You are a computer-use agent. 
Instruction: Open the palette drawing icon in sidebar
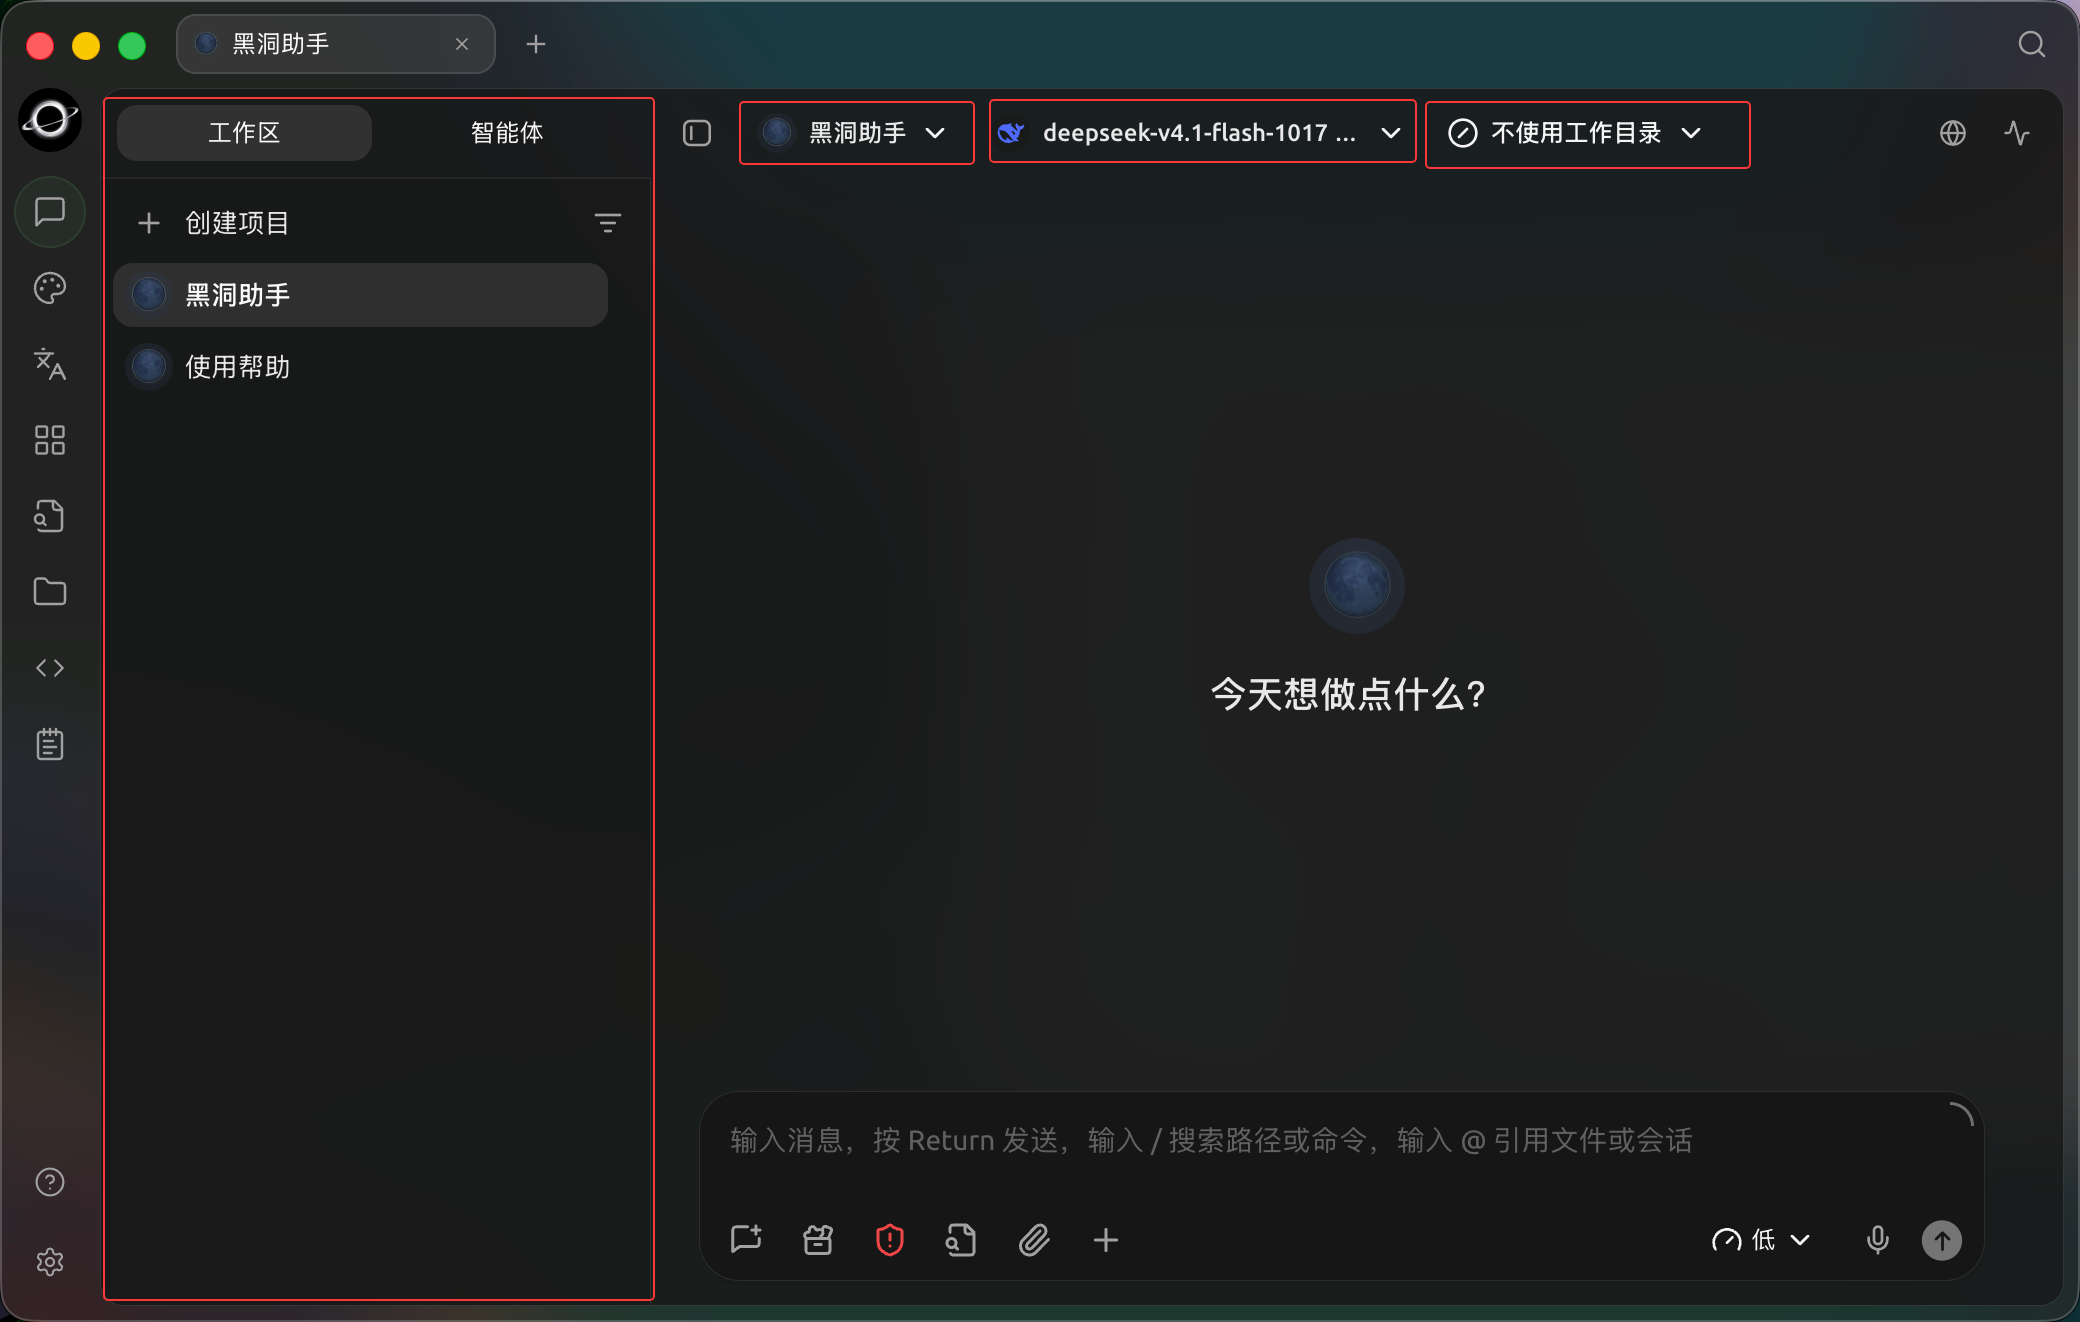[x=50, y=288]
